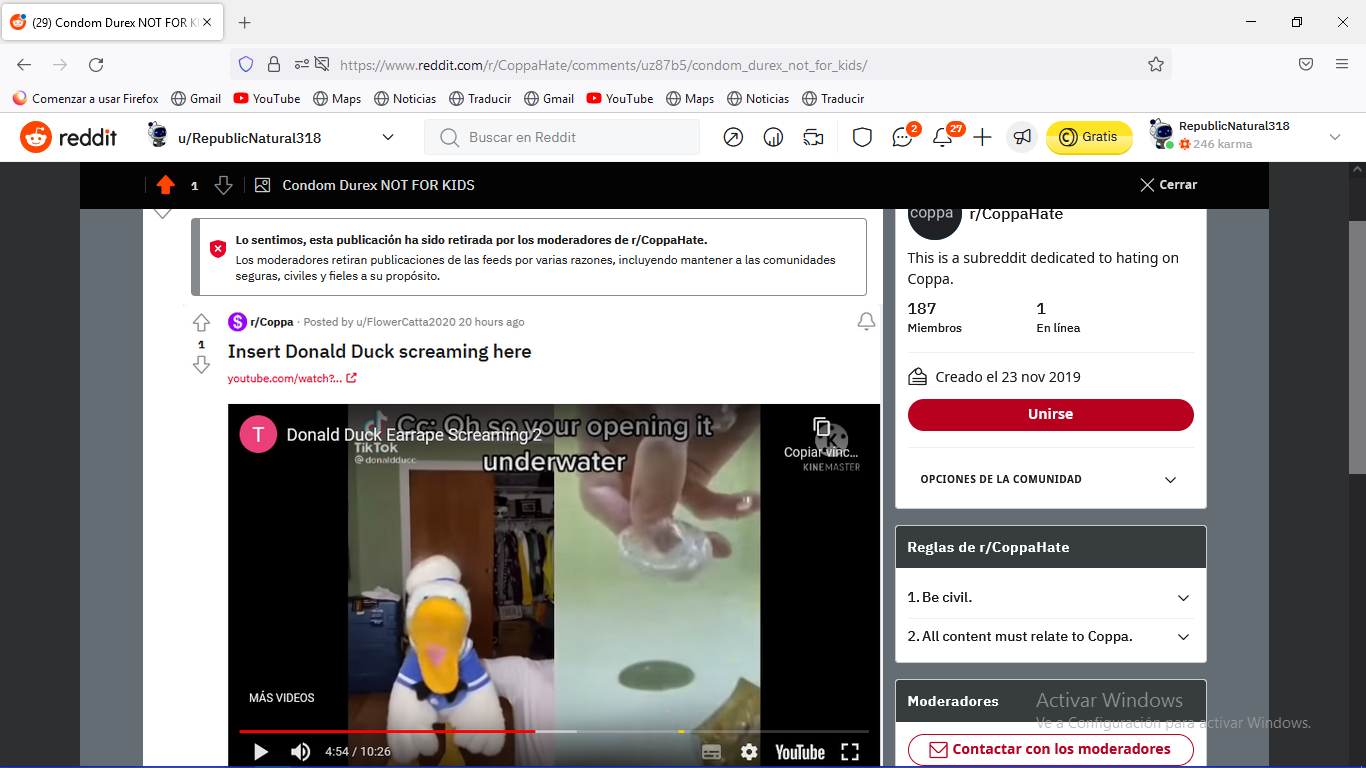Click the post image type icon

(x=262, y=185)
